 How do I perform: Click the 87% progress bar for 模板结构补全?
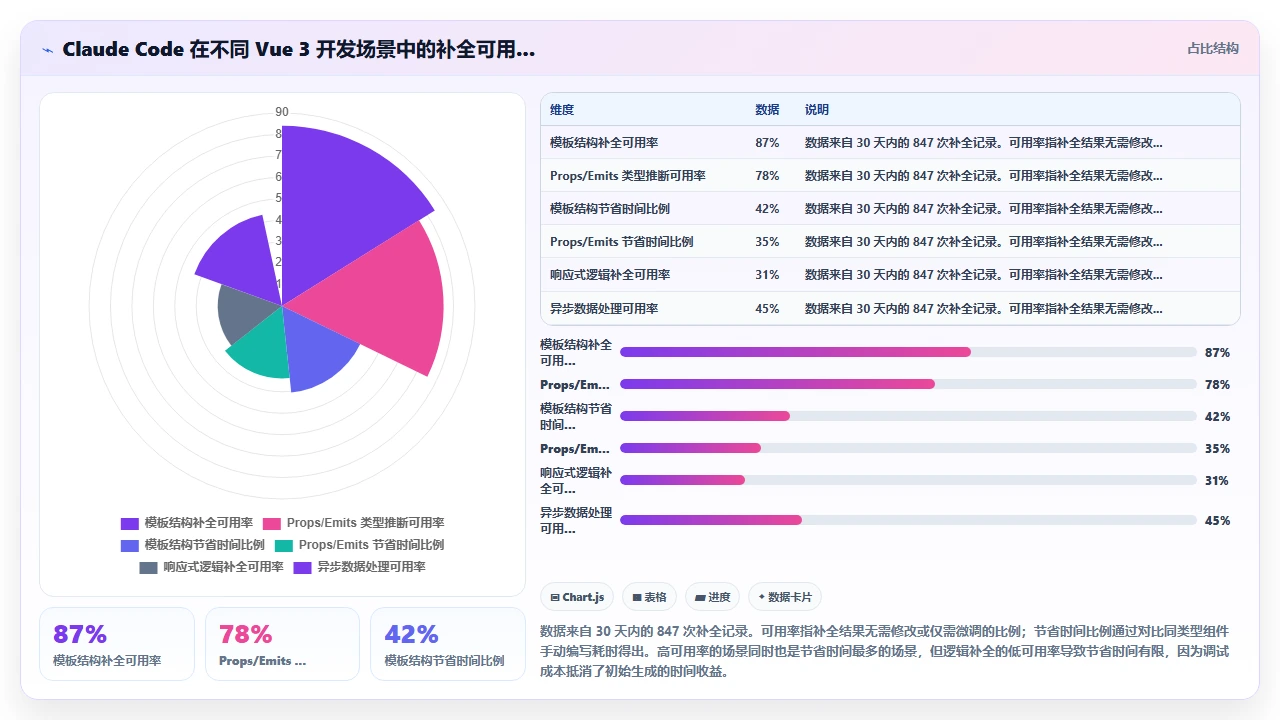pos(908,352)
